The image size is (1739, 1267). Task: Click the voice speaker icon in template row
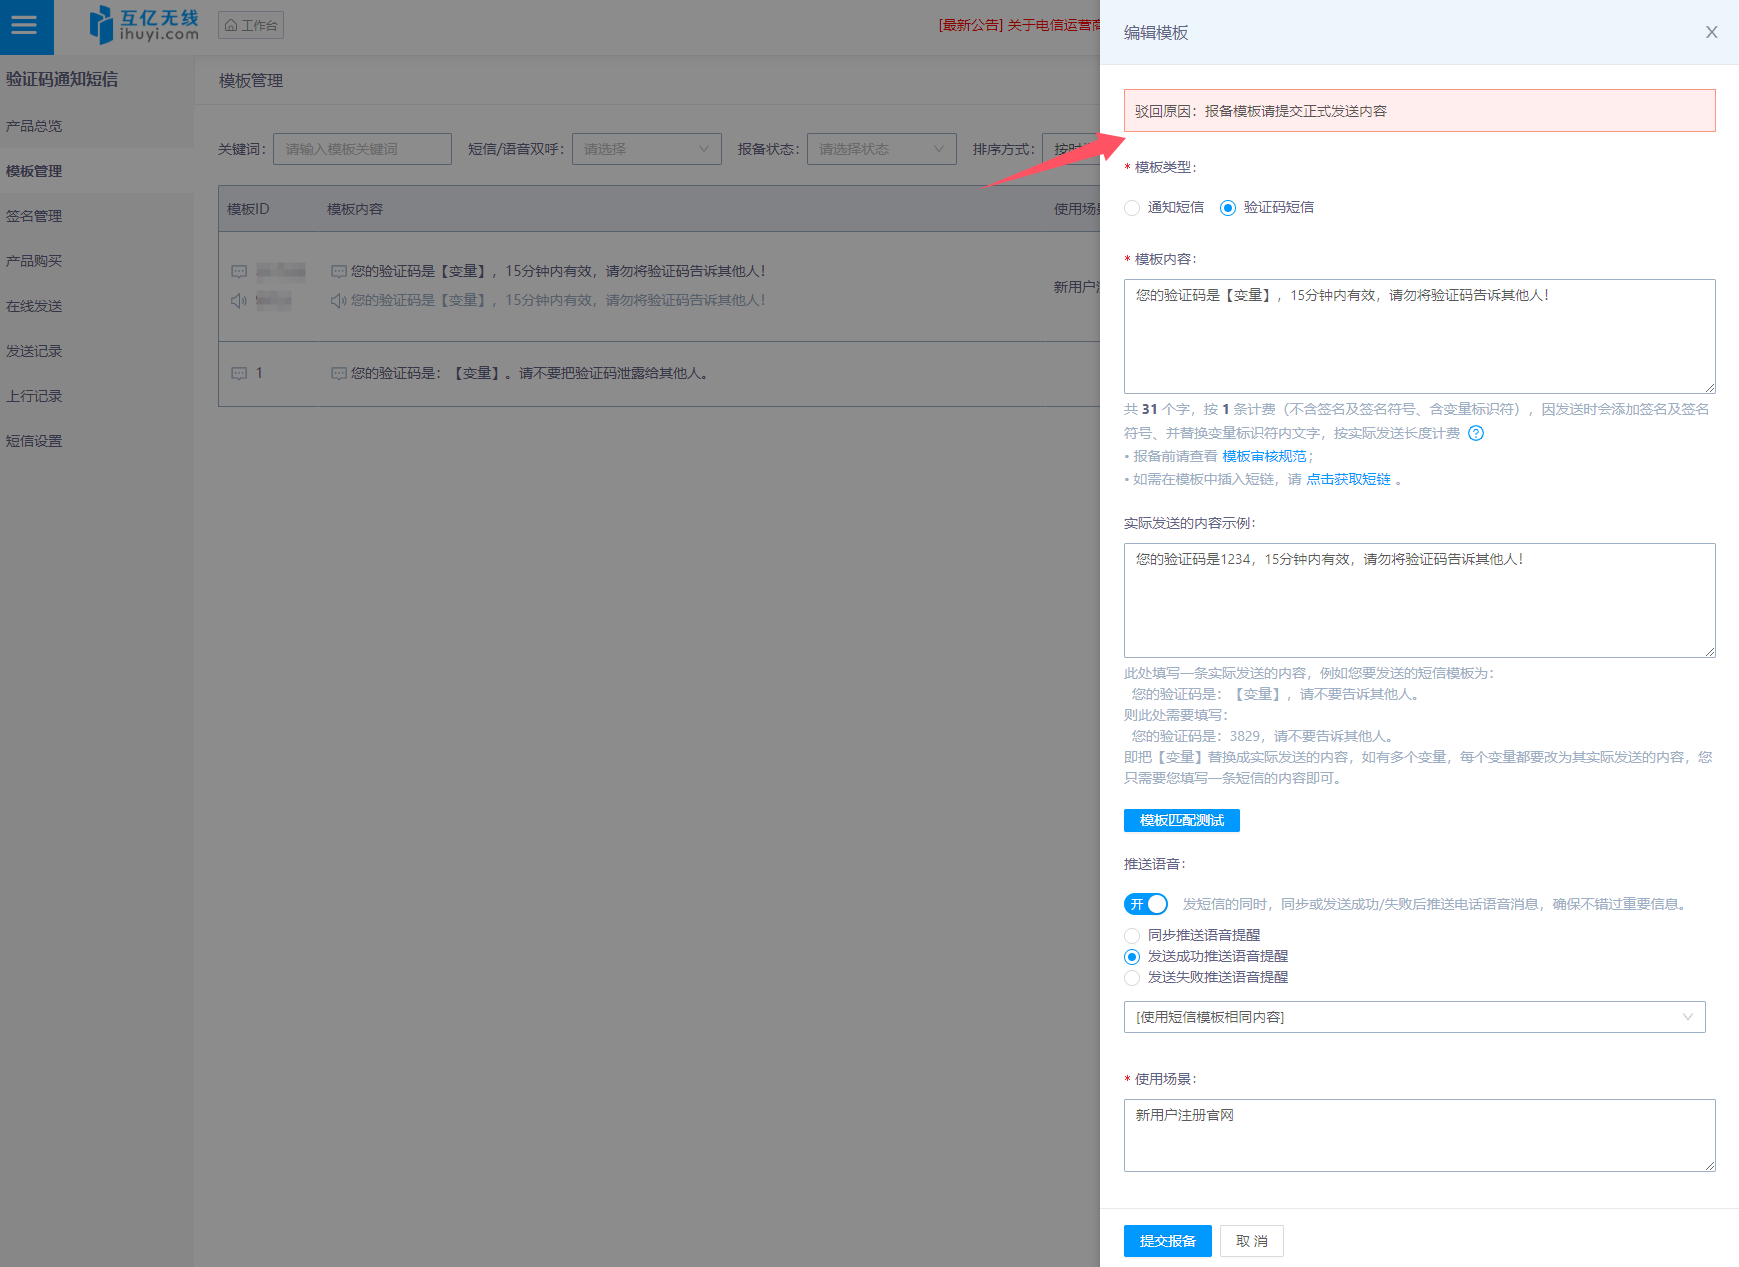[x=239, y=300]
